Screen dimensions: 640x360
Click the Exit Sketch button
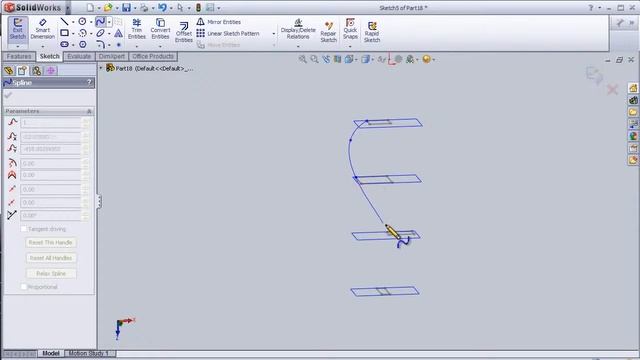pyautogui.click(x=18, y=29)
